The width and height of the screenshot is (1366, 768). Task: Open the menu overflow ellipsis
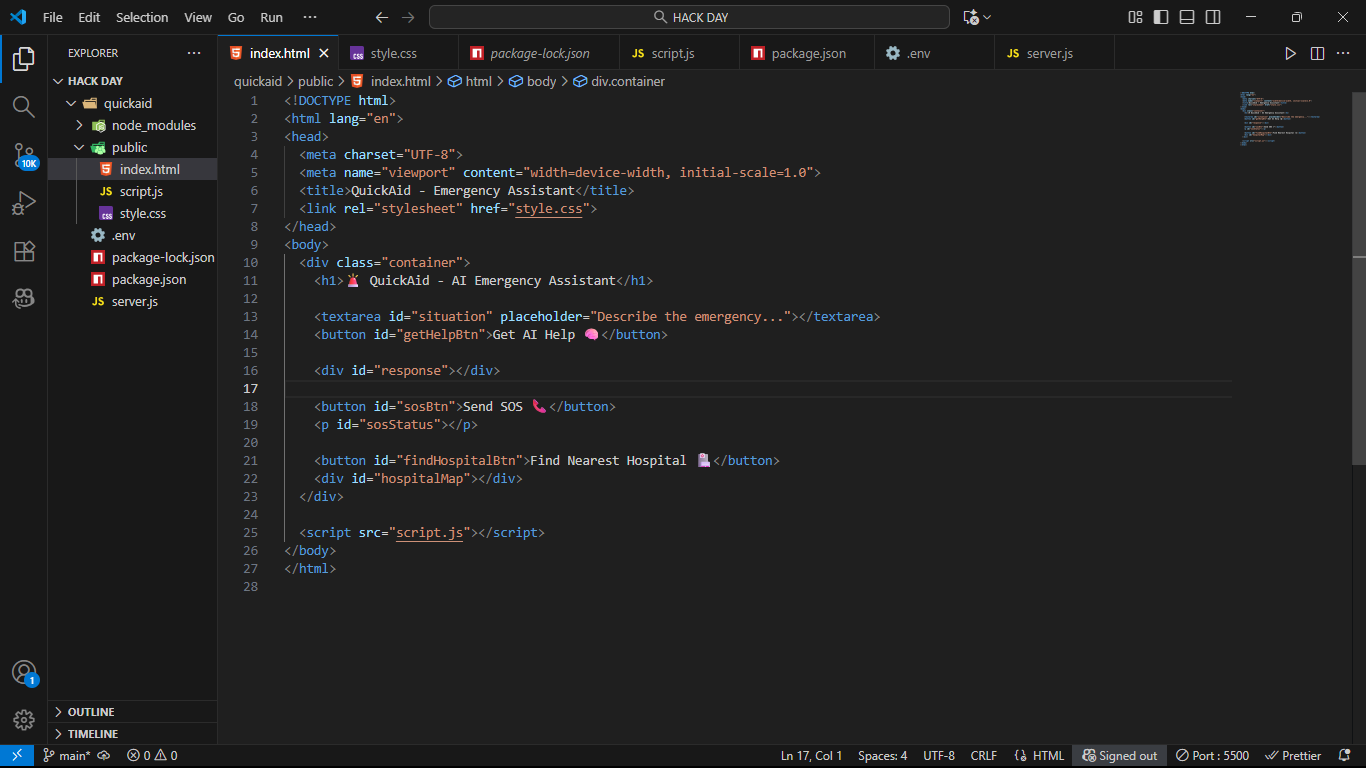(310, 17)
